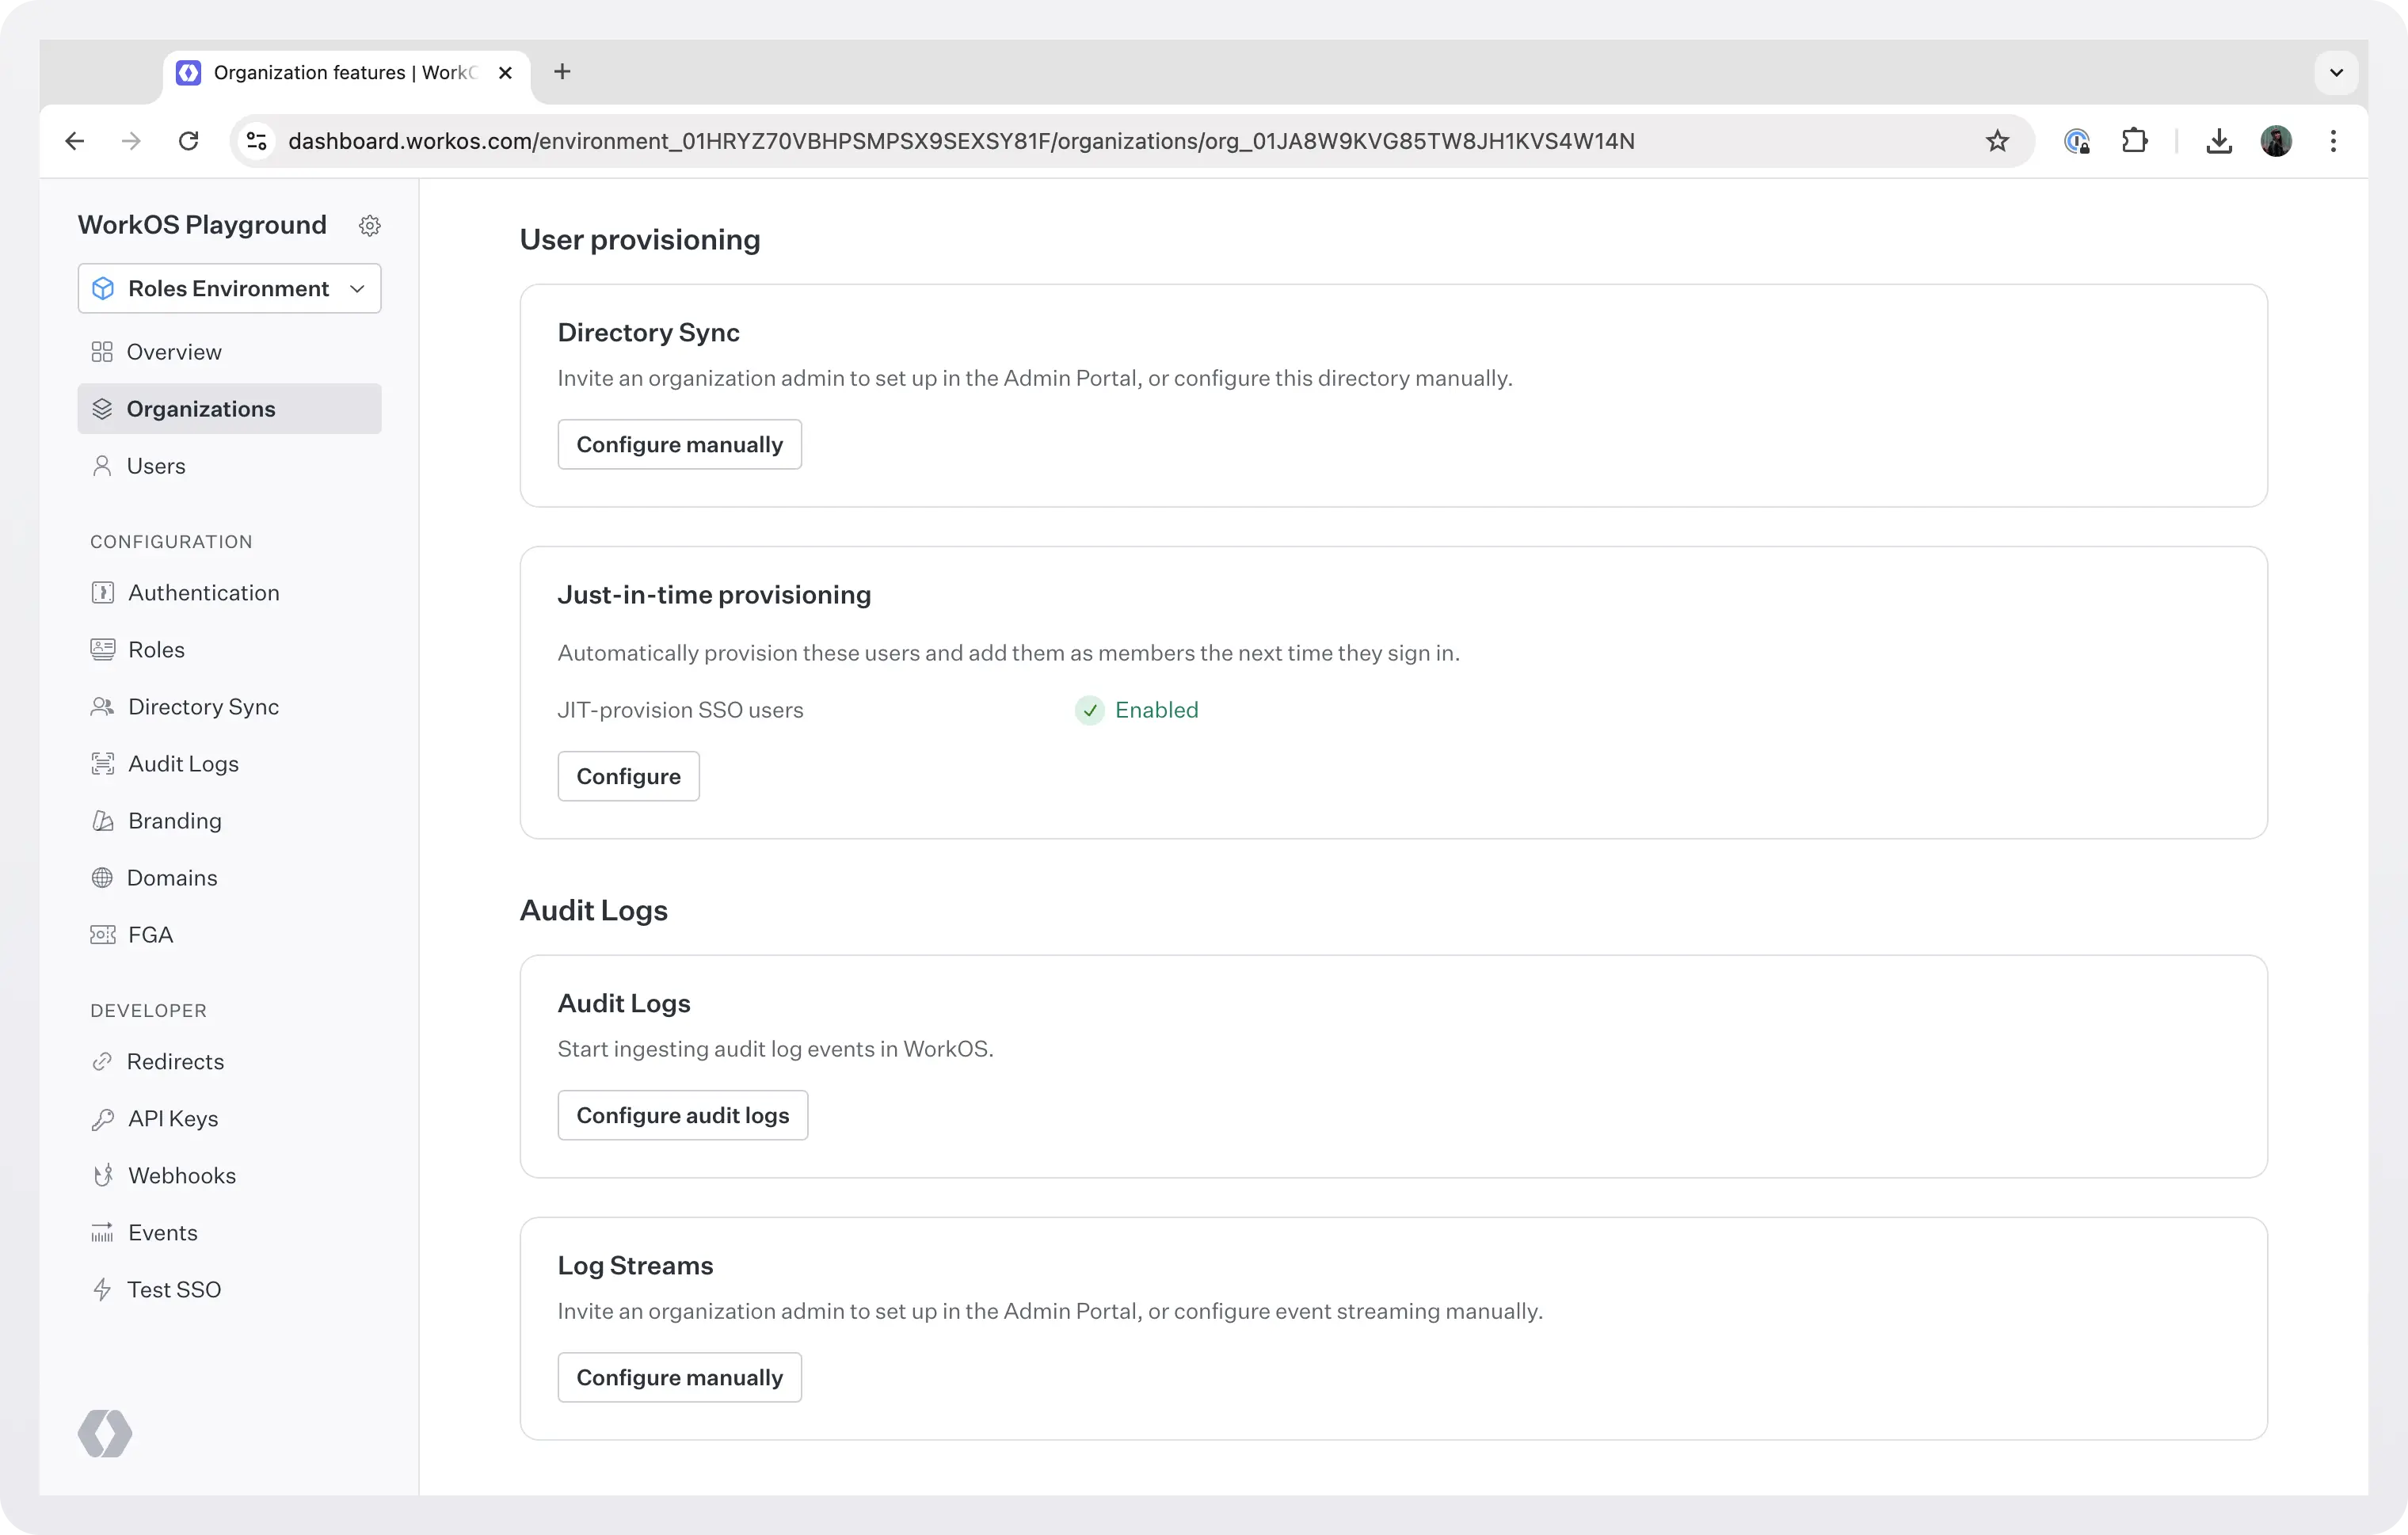Click the FGA sidebar icon
Viewport: 2408px width, 1535px height.
click(103, 935)
